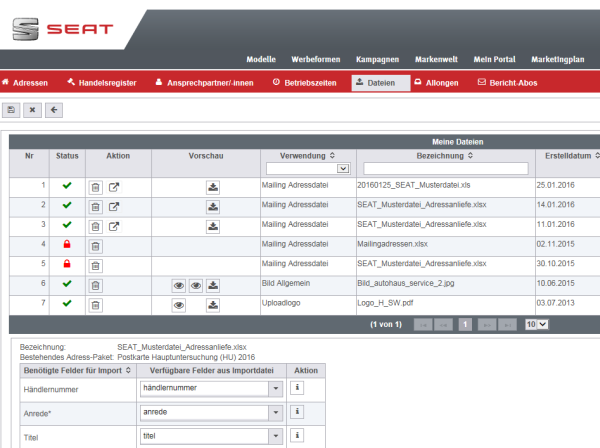Image resolution: width=600 pixels, height=448 pixels.
Task: Open the Mein Portal menu
Action: 494,59
